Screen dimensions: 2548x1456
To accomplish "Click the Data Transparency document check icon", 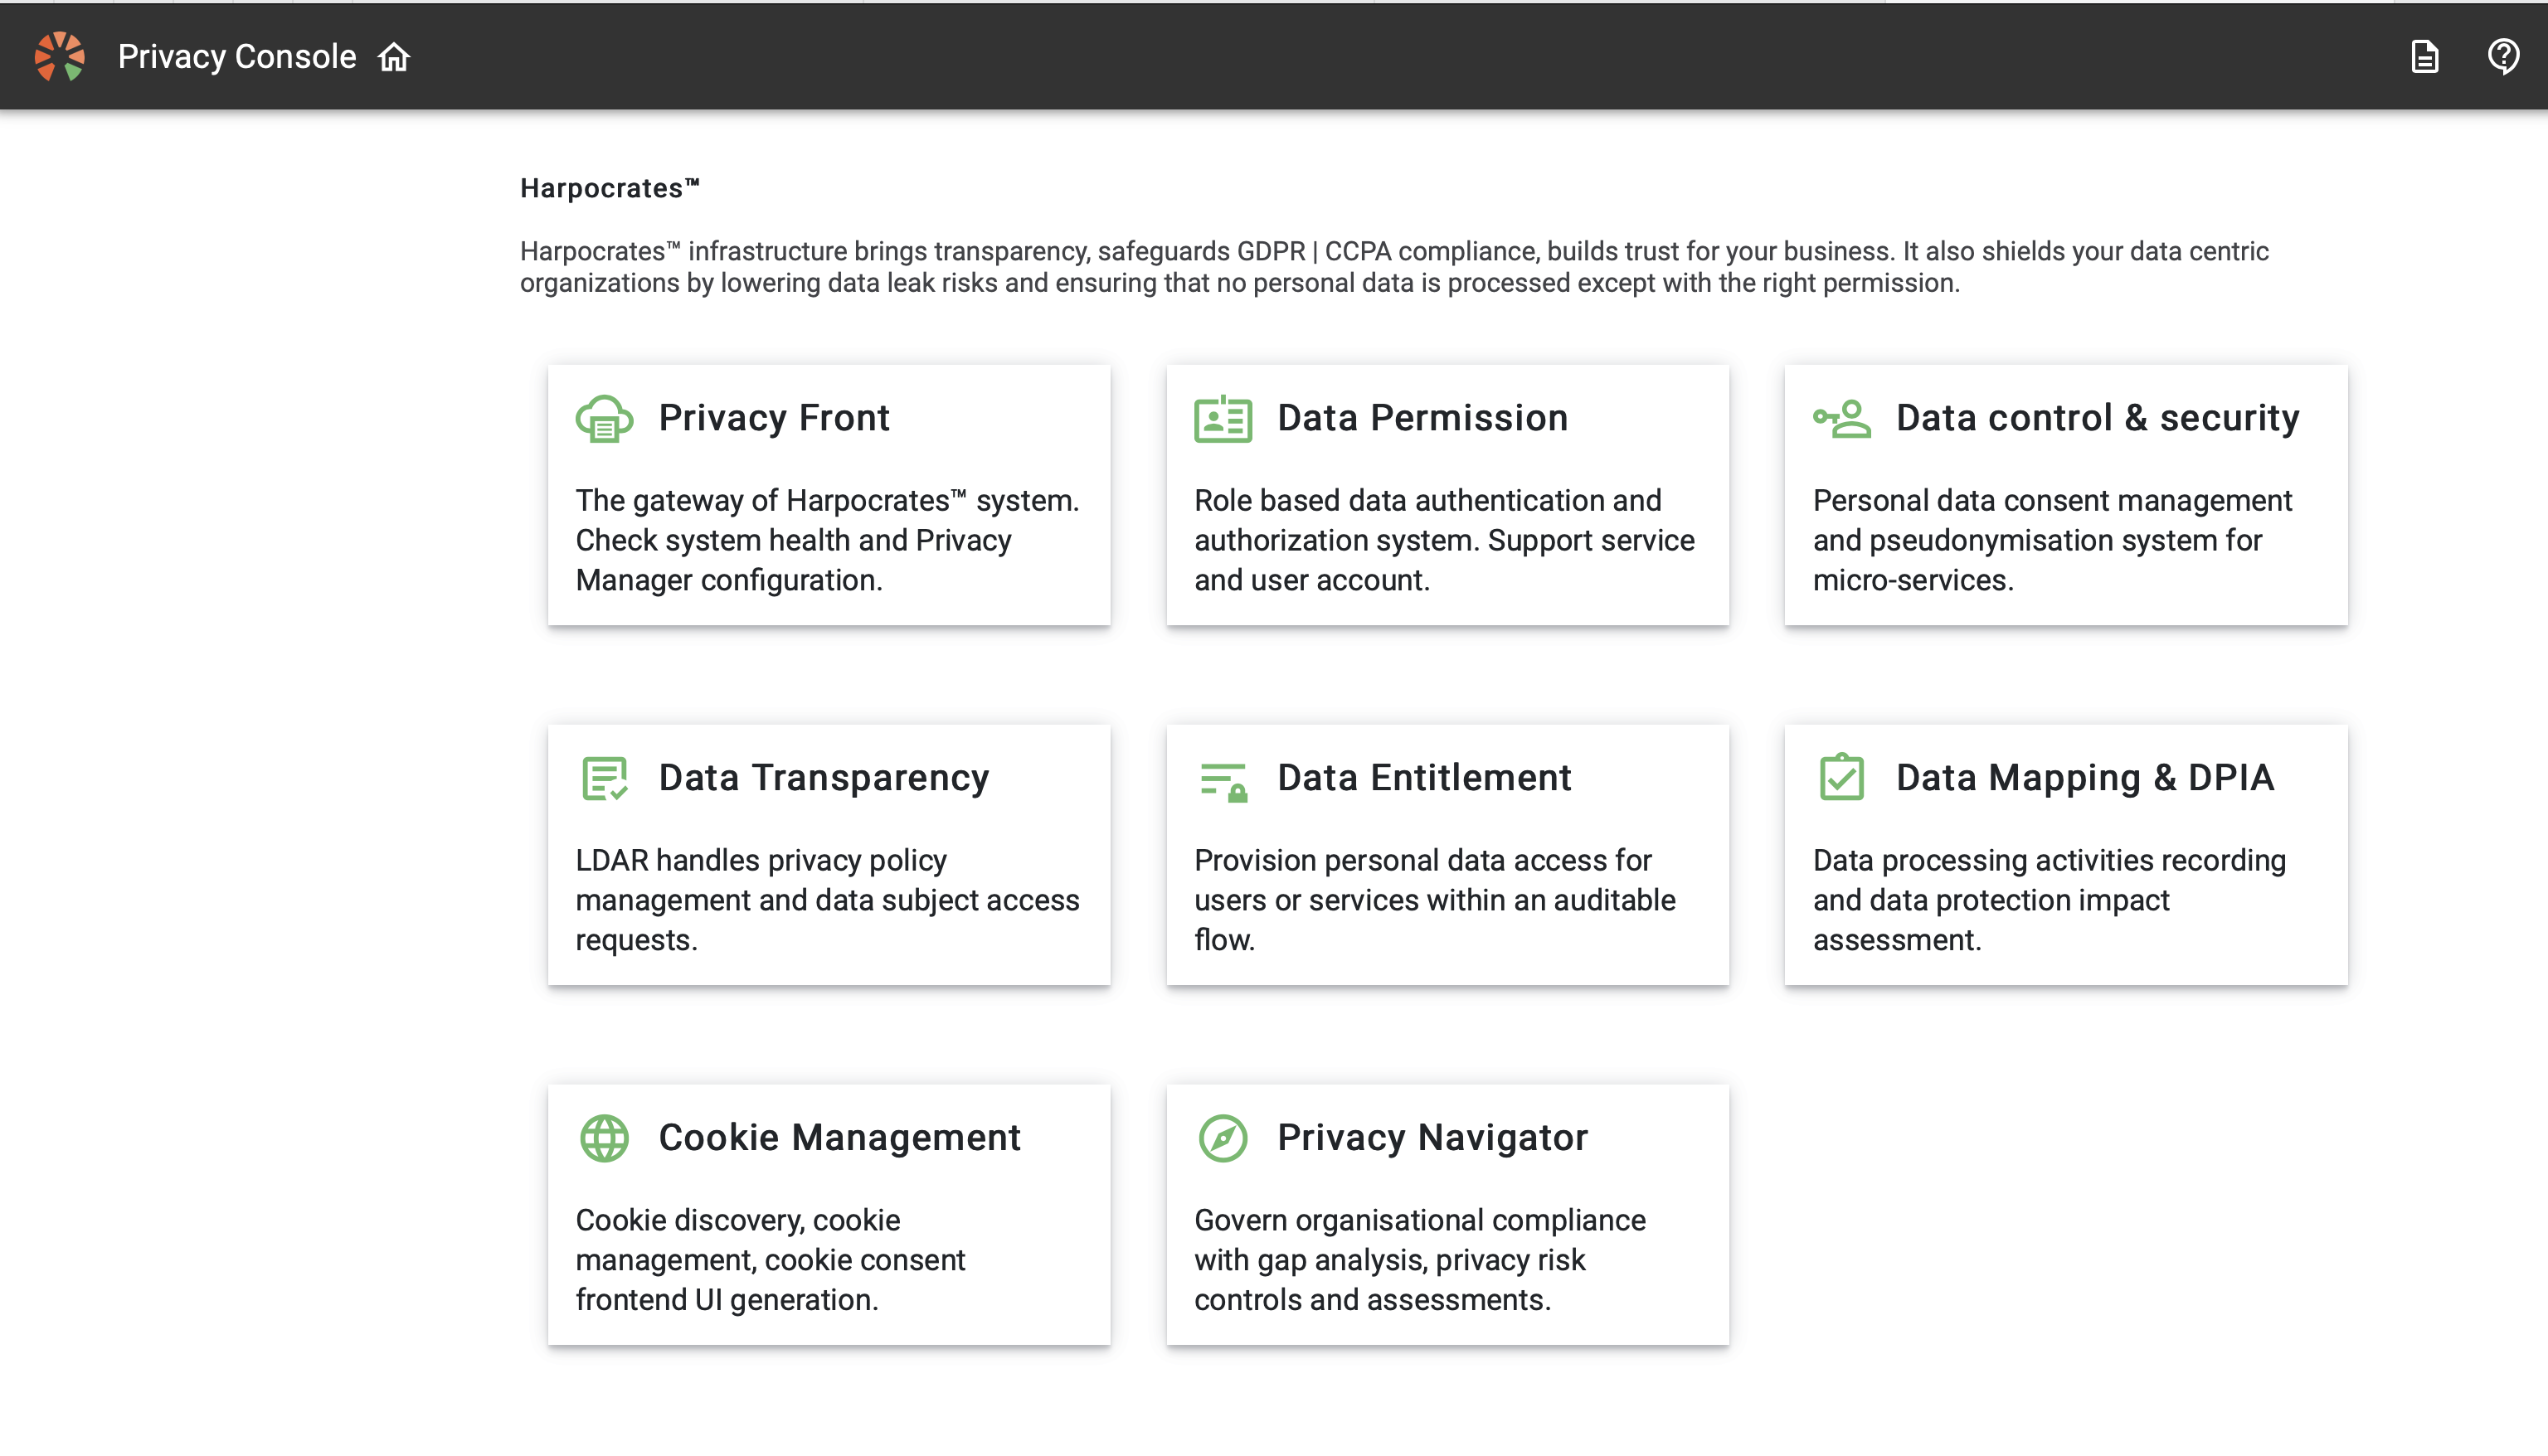I will tap(604, 778).
